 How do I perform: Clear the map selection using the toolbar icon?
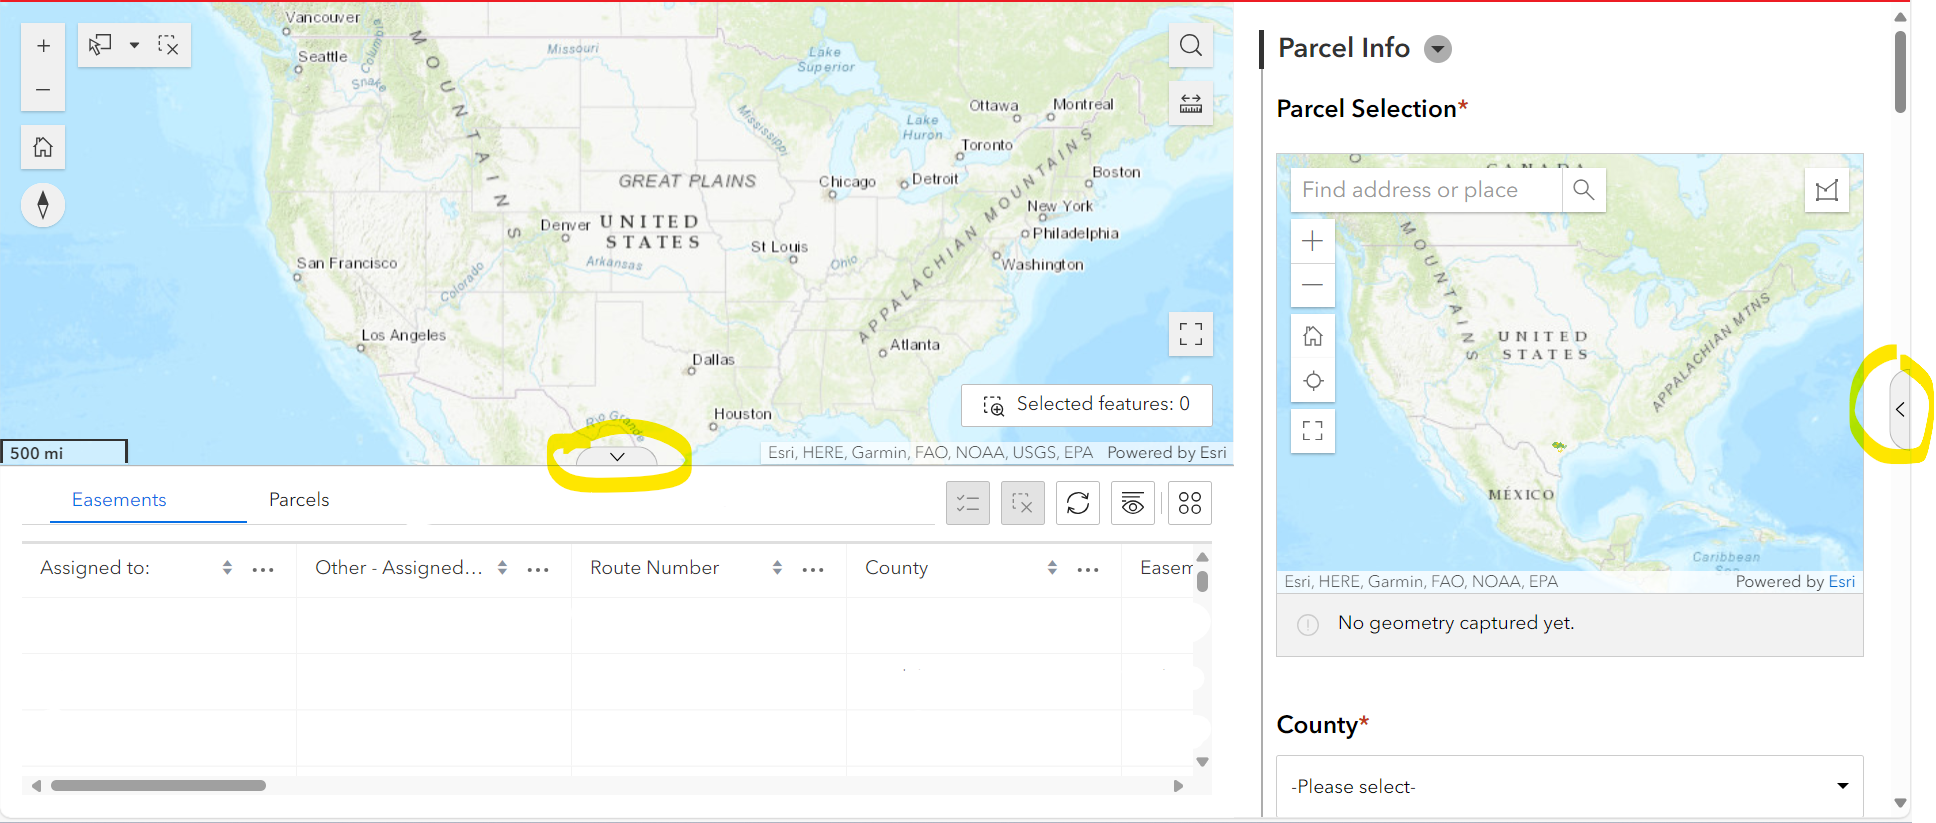tap(169, 45)
